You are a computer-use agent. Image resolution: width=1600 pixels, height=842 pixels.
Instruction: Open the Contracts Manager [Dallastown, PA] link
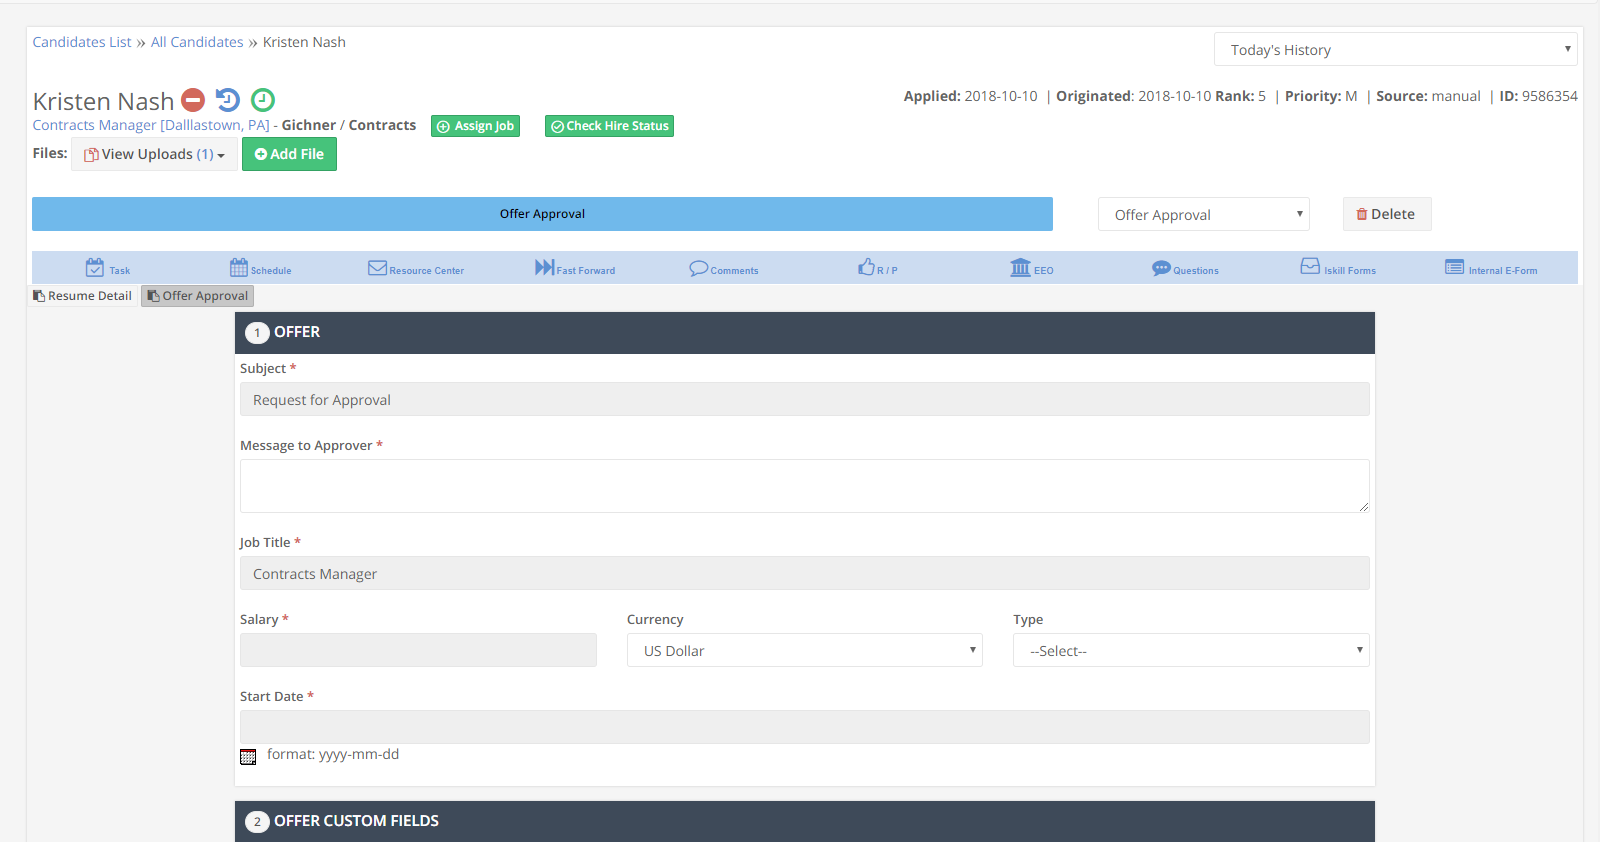point(151,125)
